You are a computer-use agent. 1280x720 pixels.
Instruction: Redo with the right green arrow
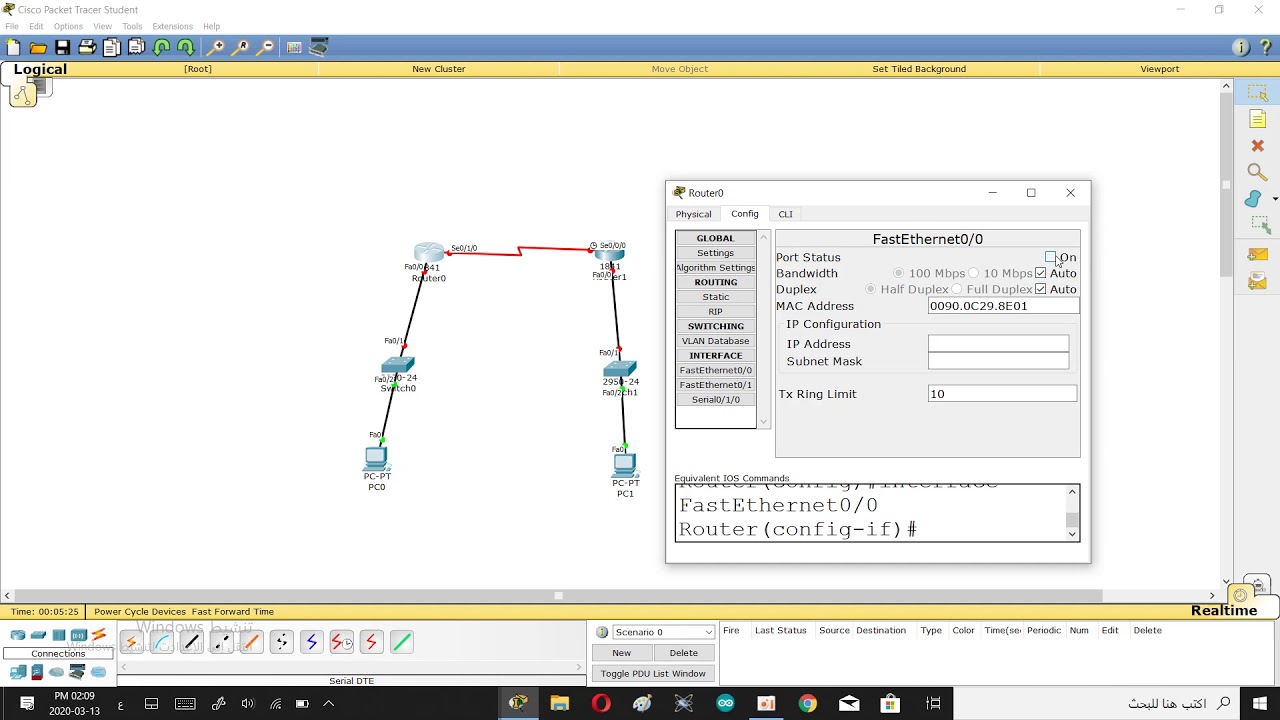pos(186,47)
